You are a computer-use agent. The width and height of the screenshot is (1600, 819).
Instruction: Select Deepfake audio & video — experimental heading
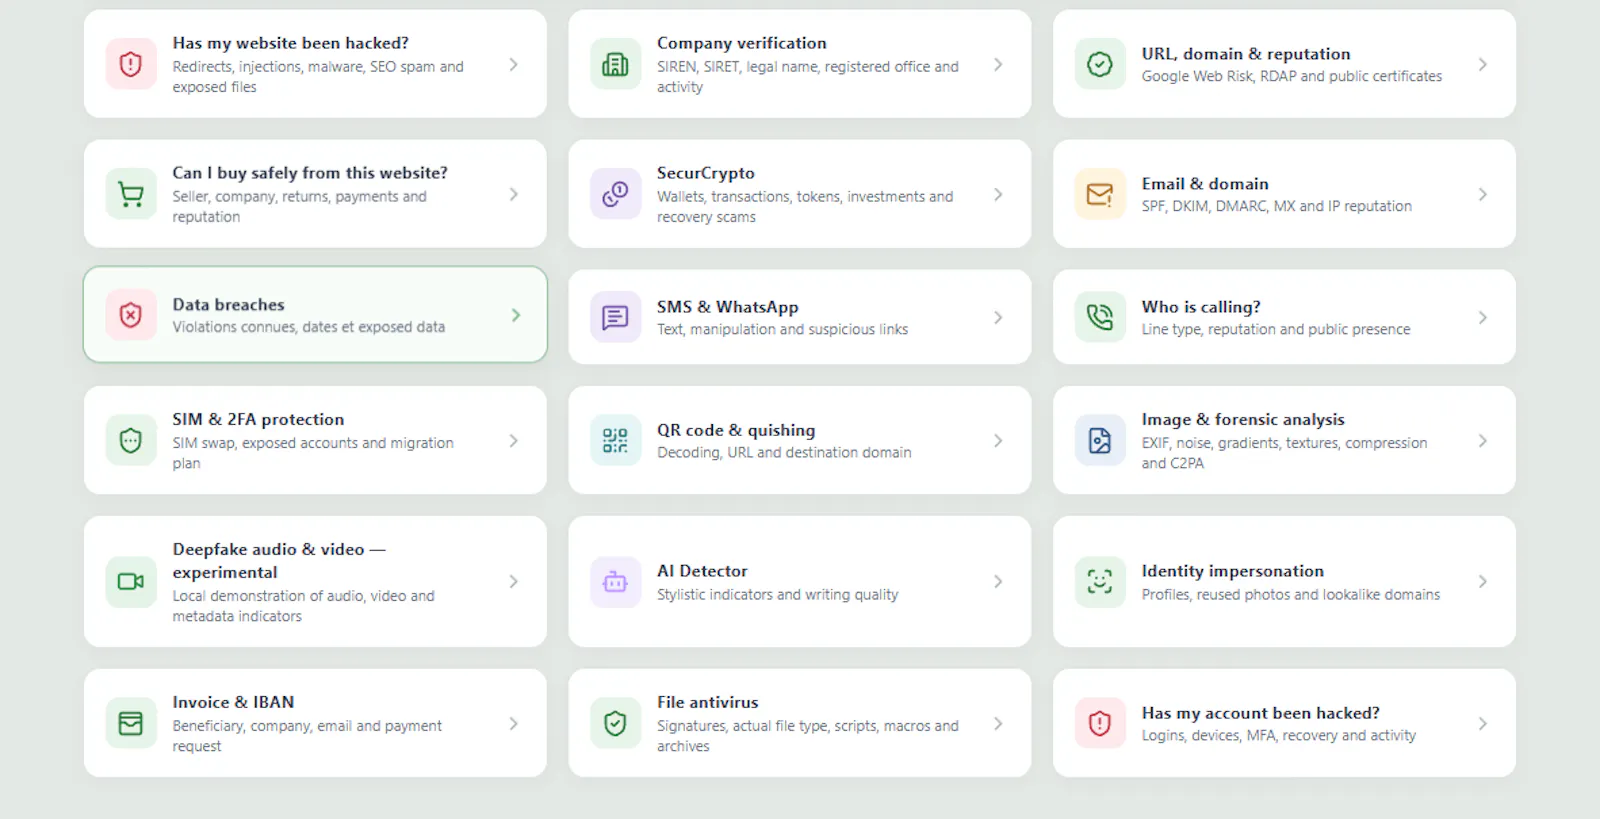[x=279, y=561]
